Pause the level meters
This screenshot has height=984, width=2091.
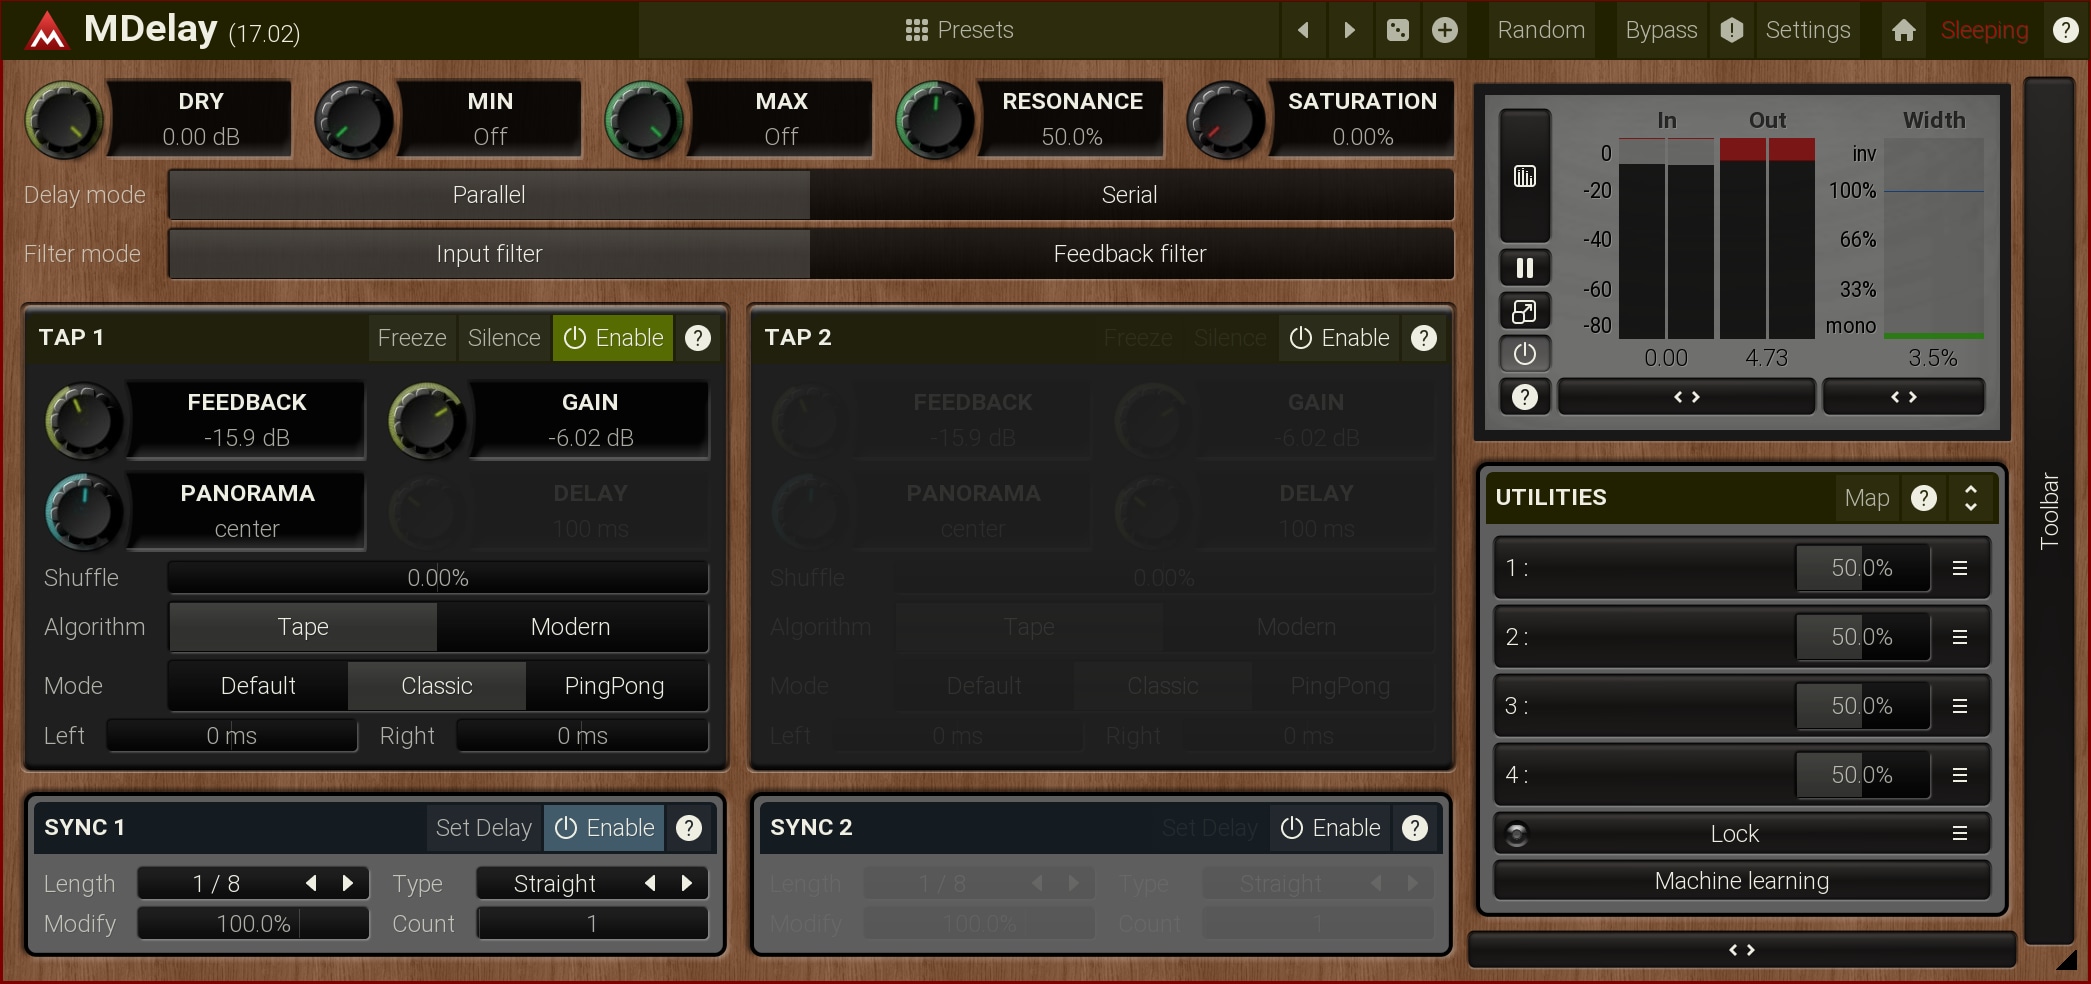(1524, 268)
